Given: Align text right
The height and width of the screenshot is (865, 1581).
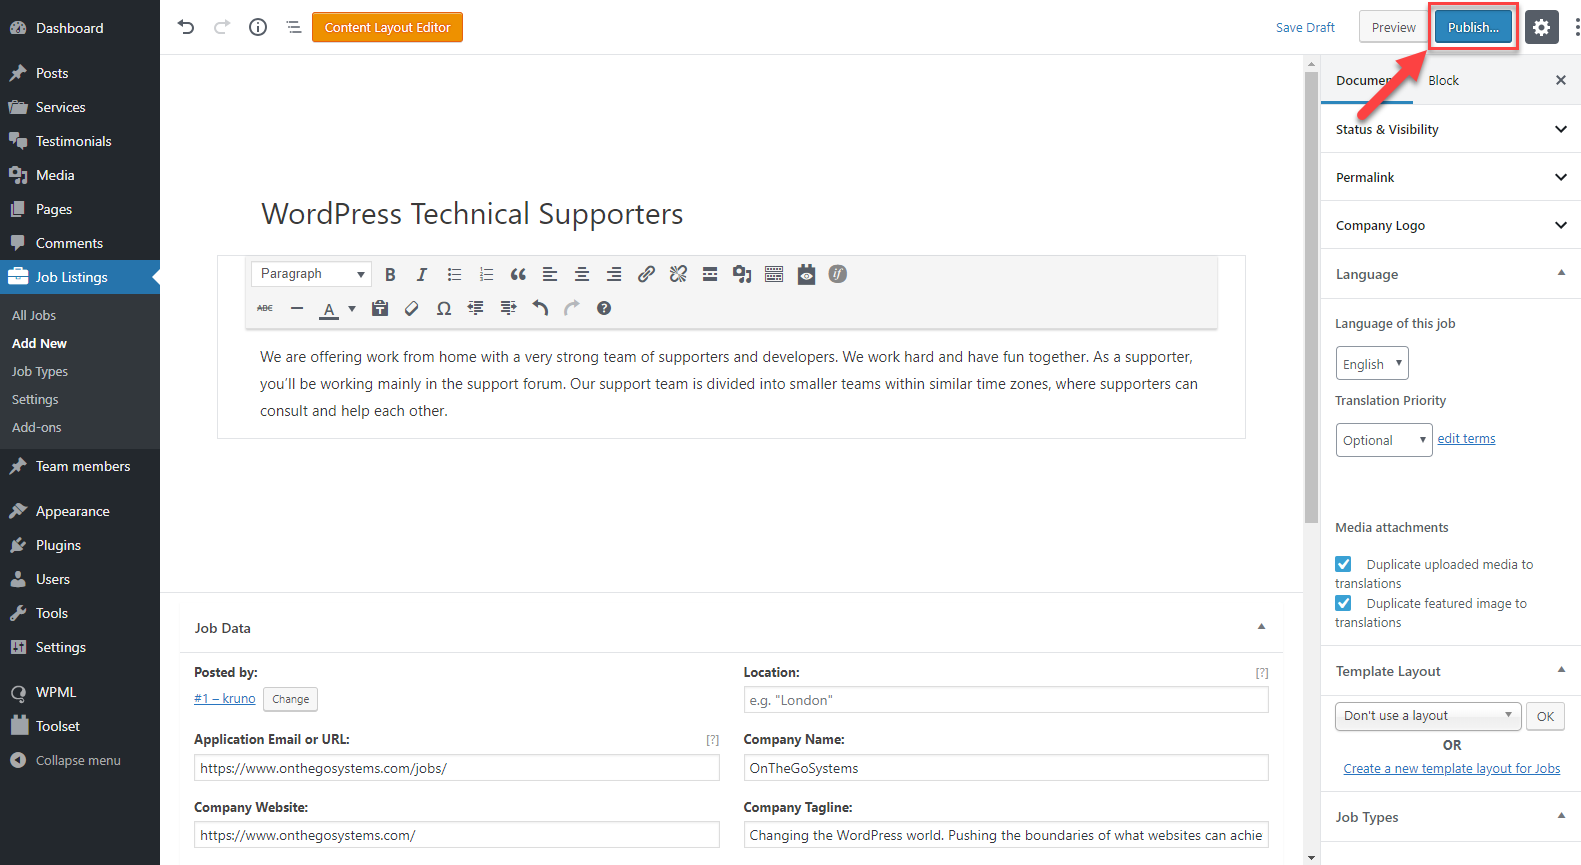Looking at the screenshot, I should [x=614, y=274].
